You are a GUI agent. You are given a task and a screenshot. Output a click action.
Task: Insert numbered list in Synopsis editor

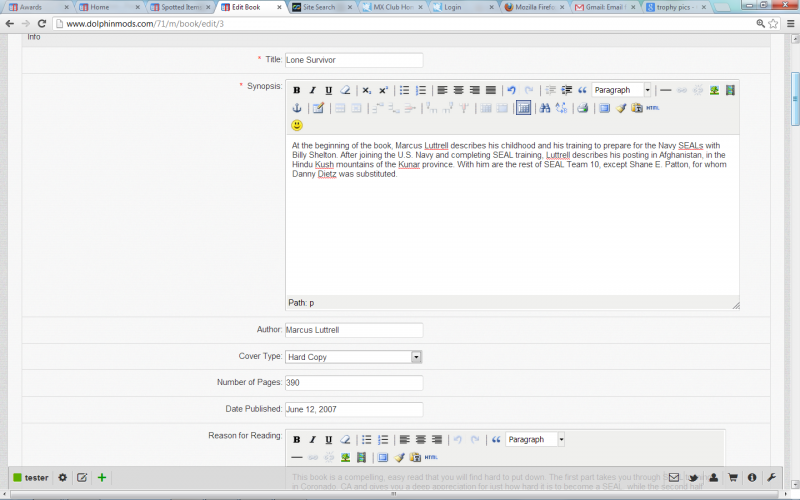click(421, 90)
